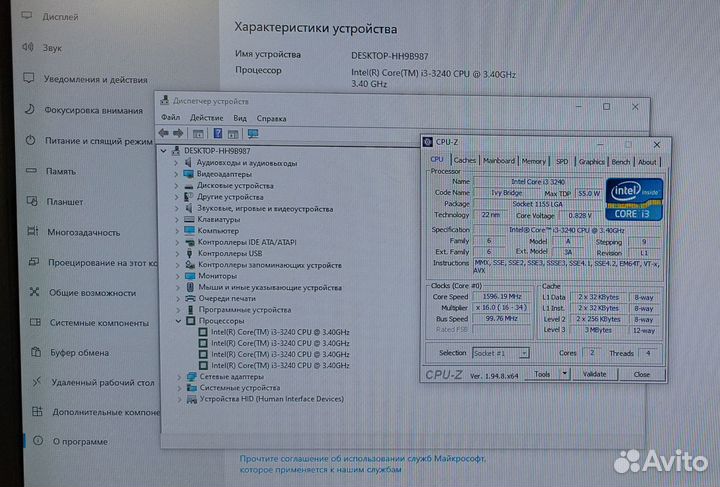Image resolution: width=720 pixels, height=487 pixels.
Task: Switch to the Memory tab
Action: tap(534, 161)
